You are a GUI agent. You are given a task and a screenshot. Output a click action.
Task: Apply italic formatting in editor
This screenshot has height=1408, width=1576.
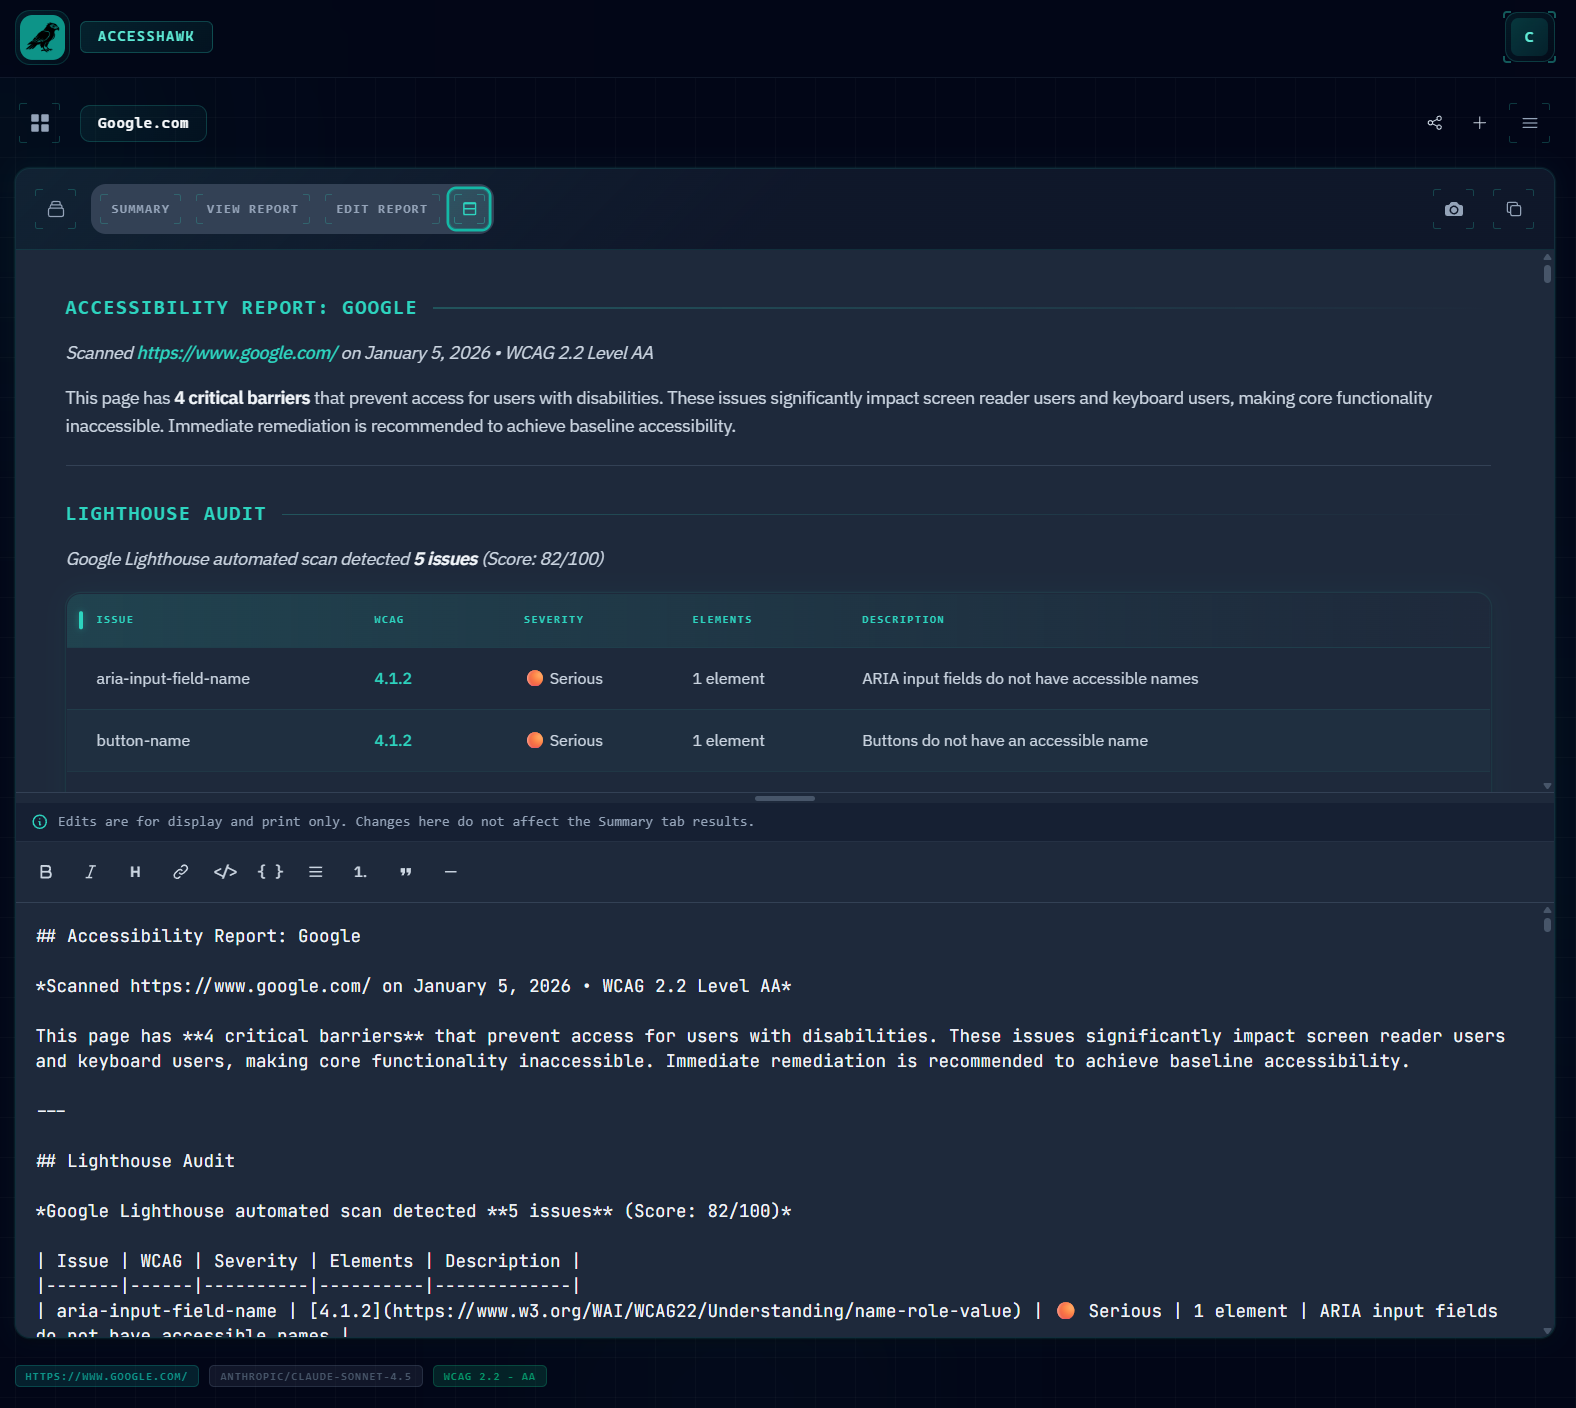90,872
